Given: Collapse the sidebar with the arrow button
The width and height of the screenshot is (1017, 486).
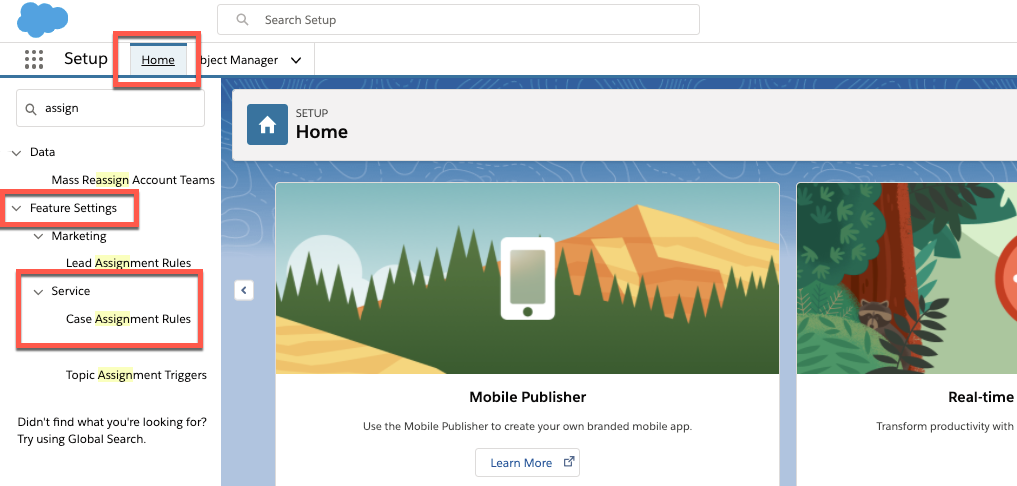Looking at the screenshot, I should [244, 291].
